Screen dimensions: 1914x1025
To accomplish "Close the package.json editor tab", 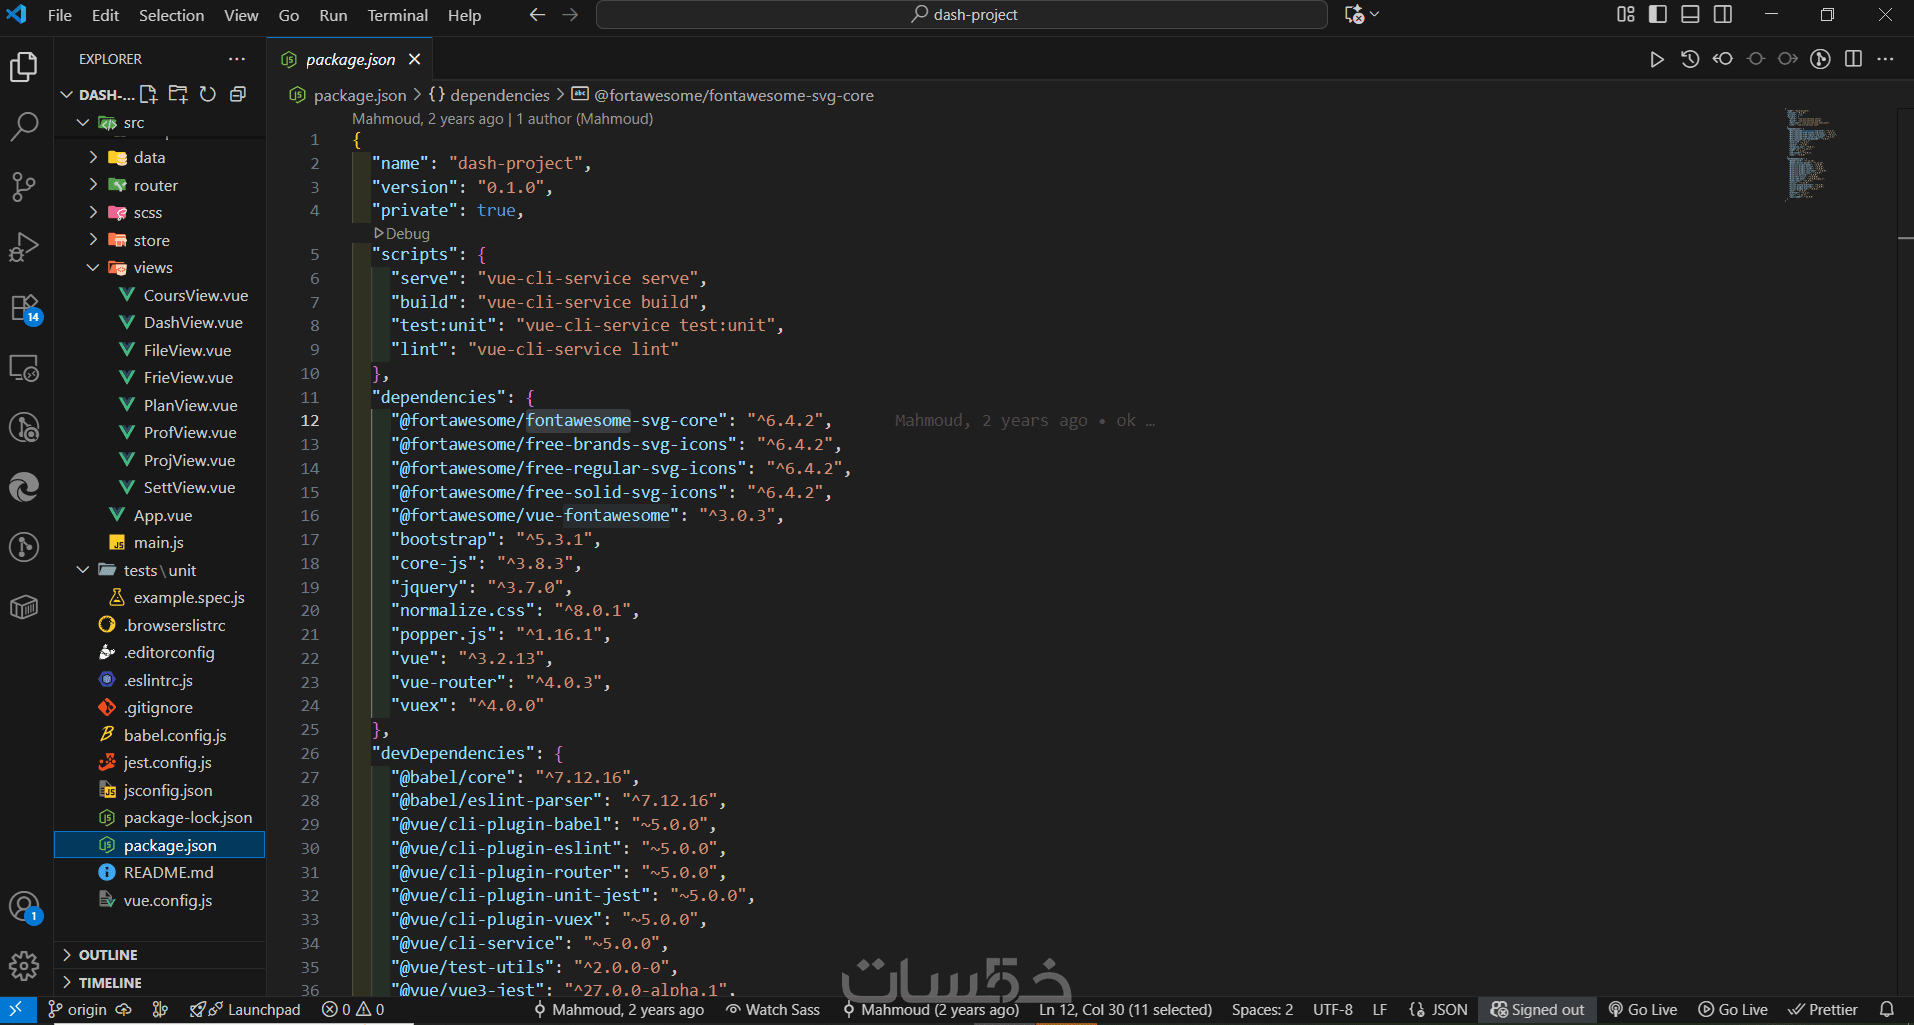I will pos(415,59).
